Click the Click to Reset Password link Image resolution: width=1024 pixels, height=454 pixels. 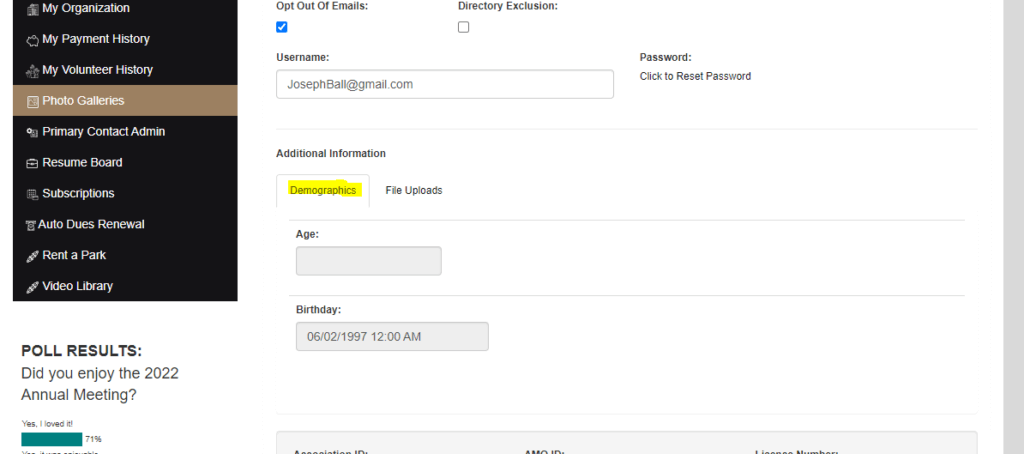pyautogui.click(x=695, y=76)
